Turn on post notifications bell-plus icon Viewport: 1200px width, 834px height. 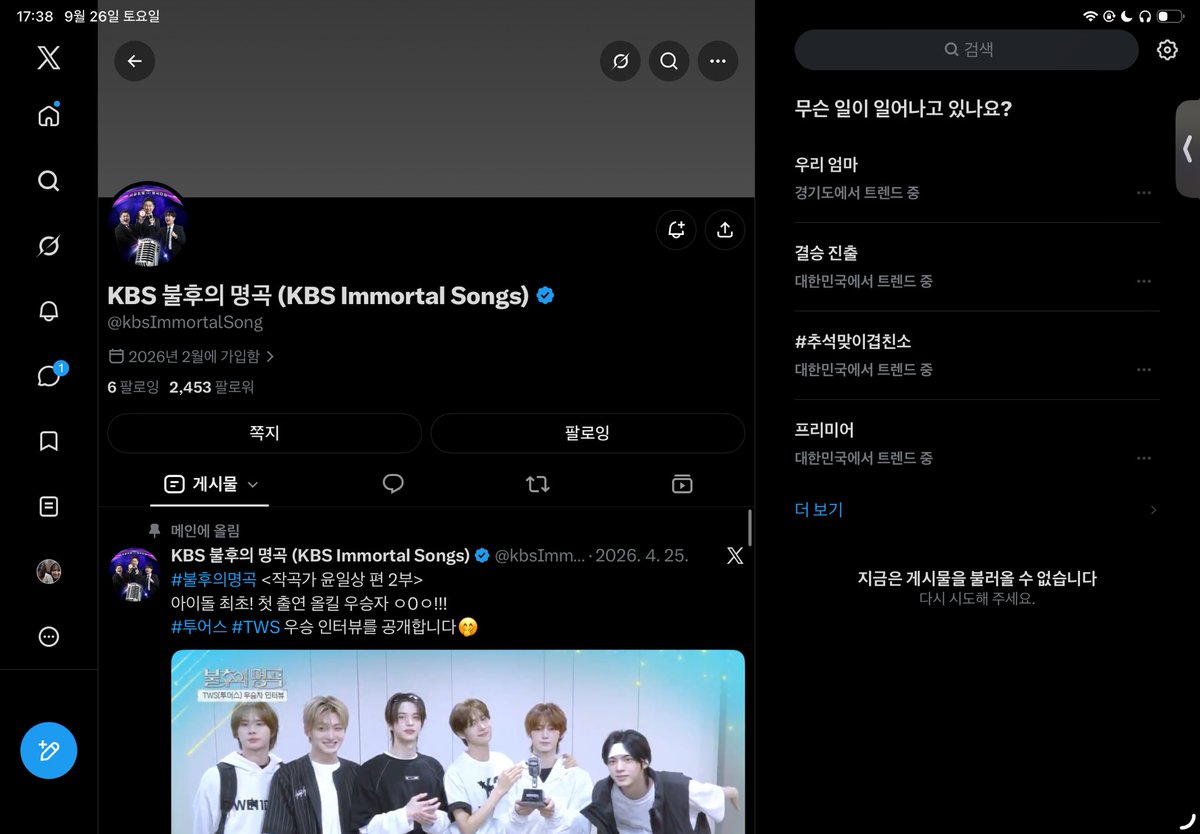pyautogui.click(x=676, y=229)
